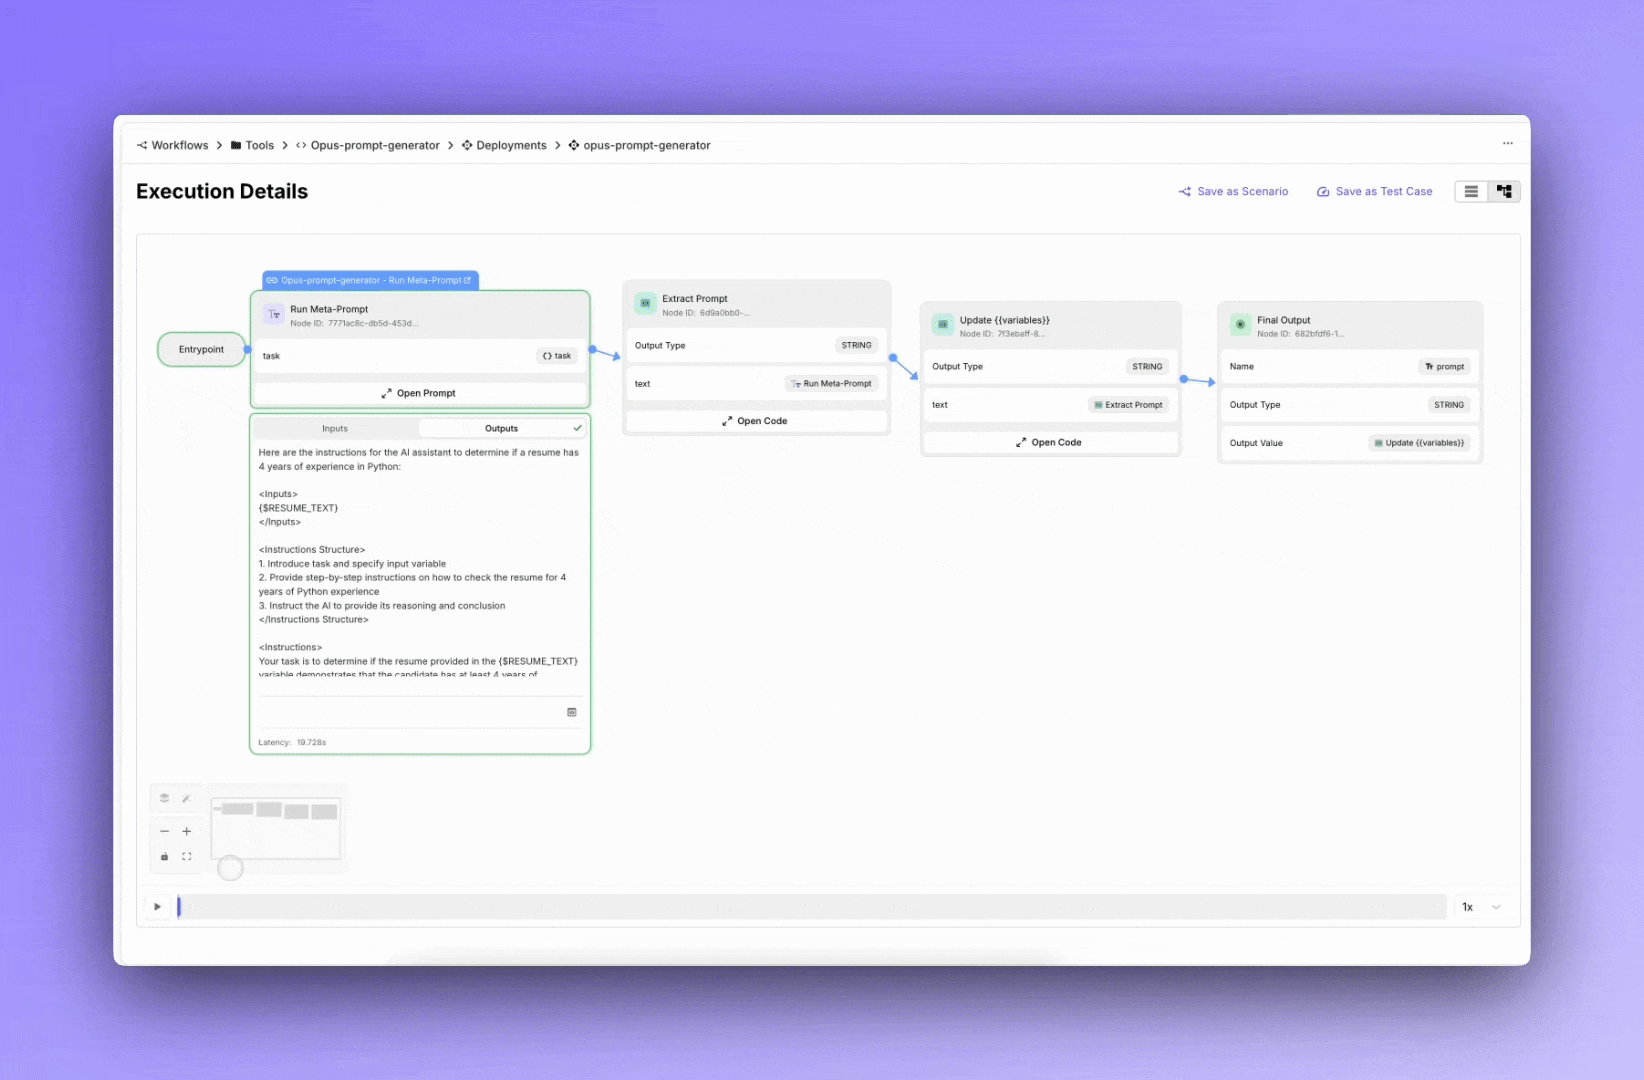Click the success checkmark on Outputs tab

(577, 428)
